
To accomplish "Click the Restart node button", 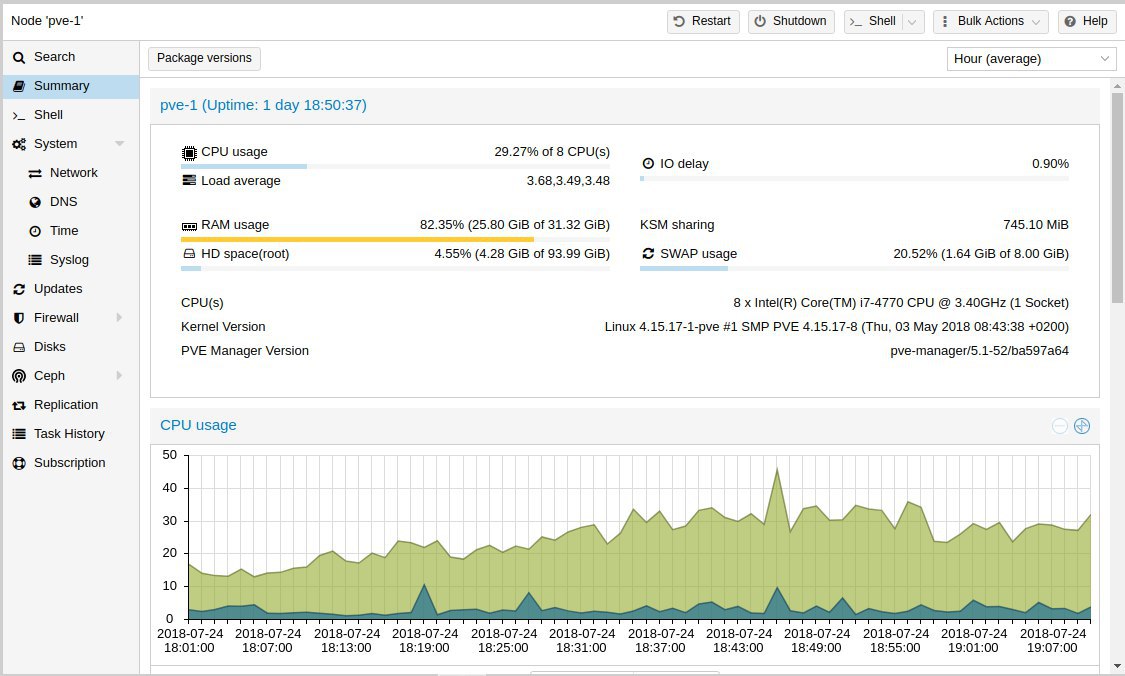I will point(703,22).
